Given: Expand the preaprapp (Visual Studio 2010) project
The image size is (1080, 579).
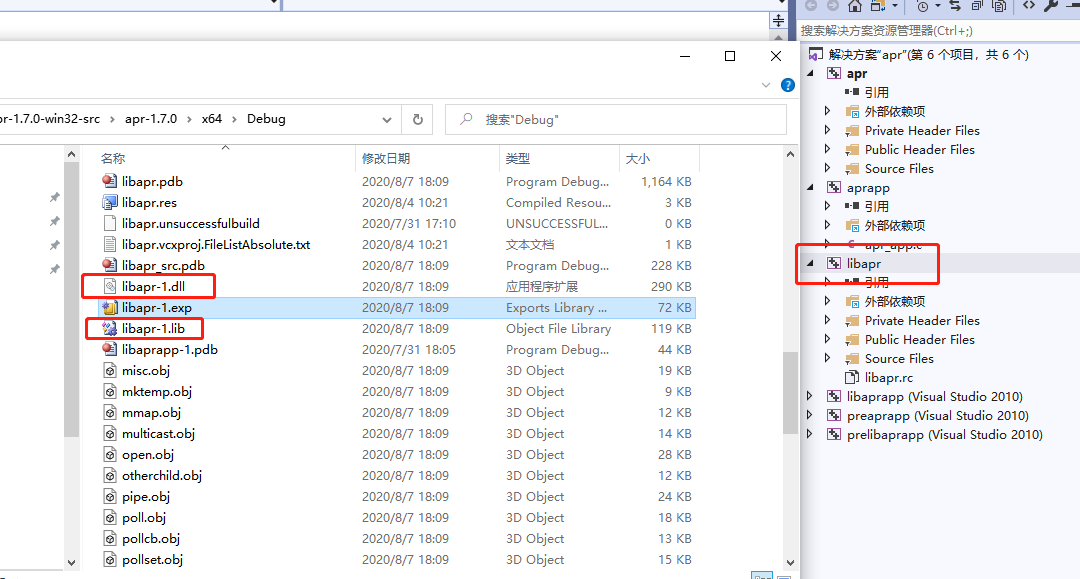Looking at the screenshot, I should pos(810,415).
